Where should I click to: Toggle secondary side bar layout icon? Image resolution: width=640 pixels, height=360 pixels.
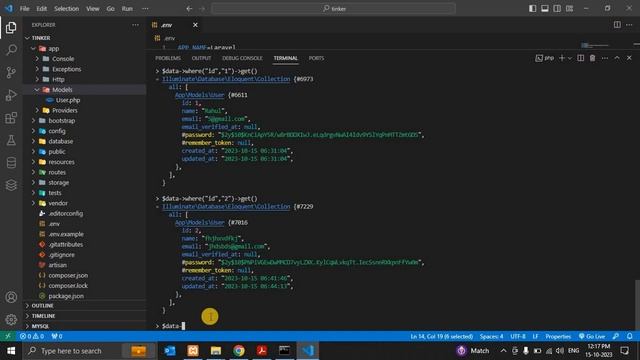557,9
